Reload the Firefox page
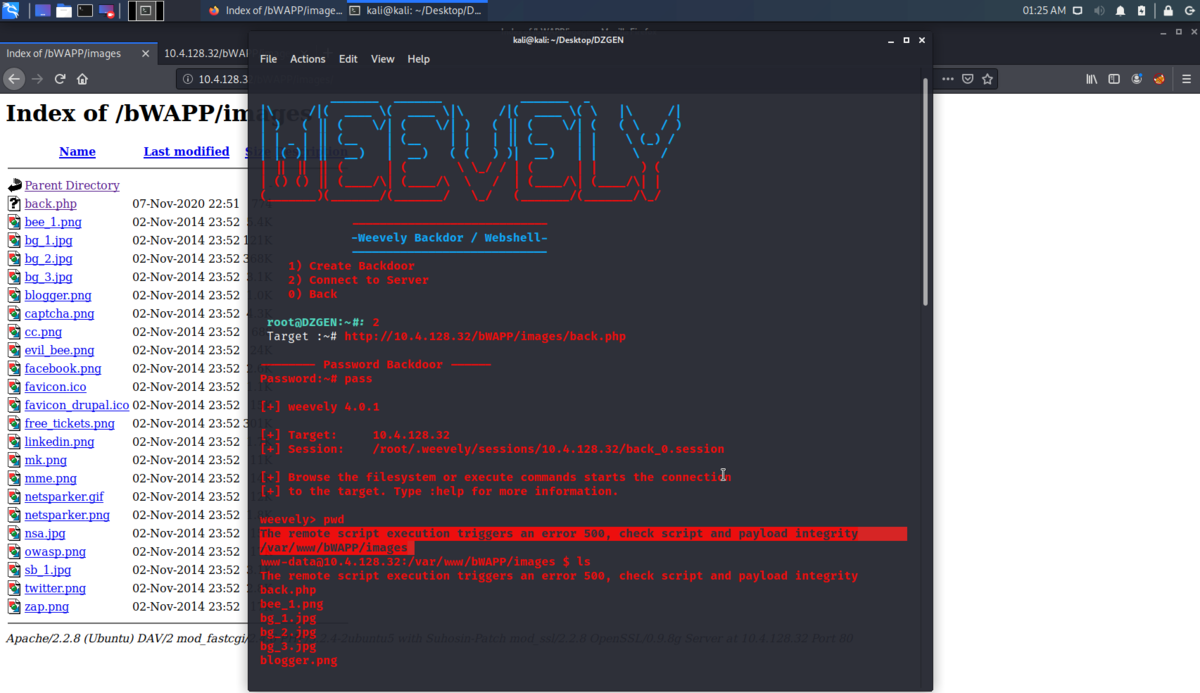The image size is (1200, 693). click(60, 79)
